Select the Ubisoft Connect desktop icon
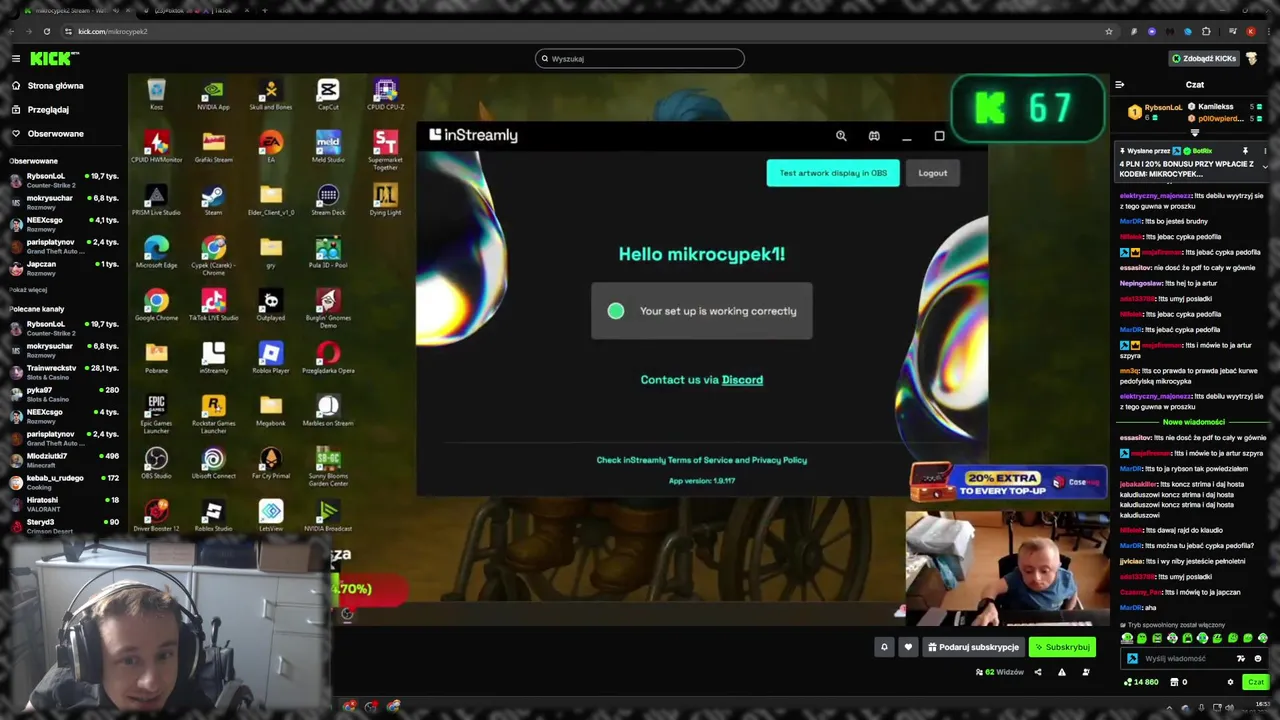The height and width of the screenshot is (720, 1280). pos(213,463)
